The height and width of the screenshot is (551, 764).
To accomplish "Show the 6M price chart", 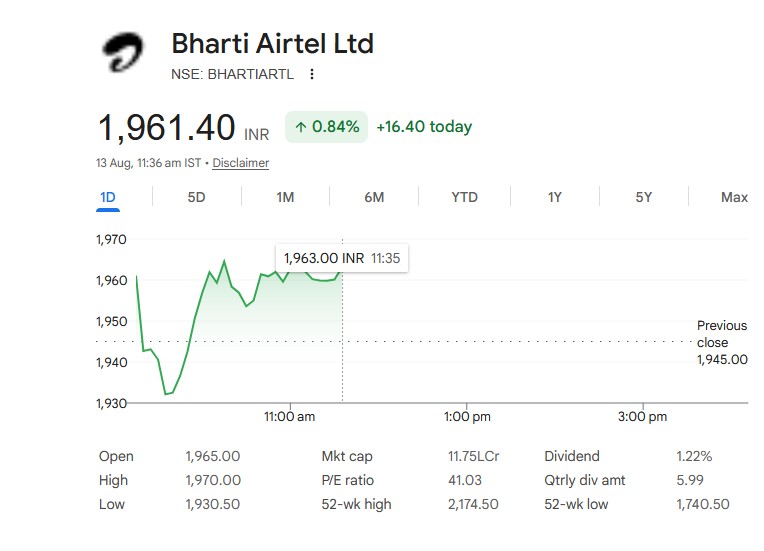I will pos(374,197).
